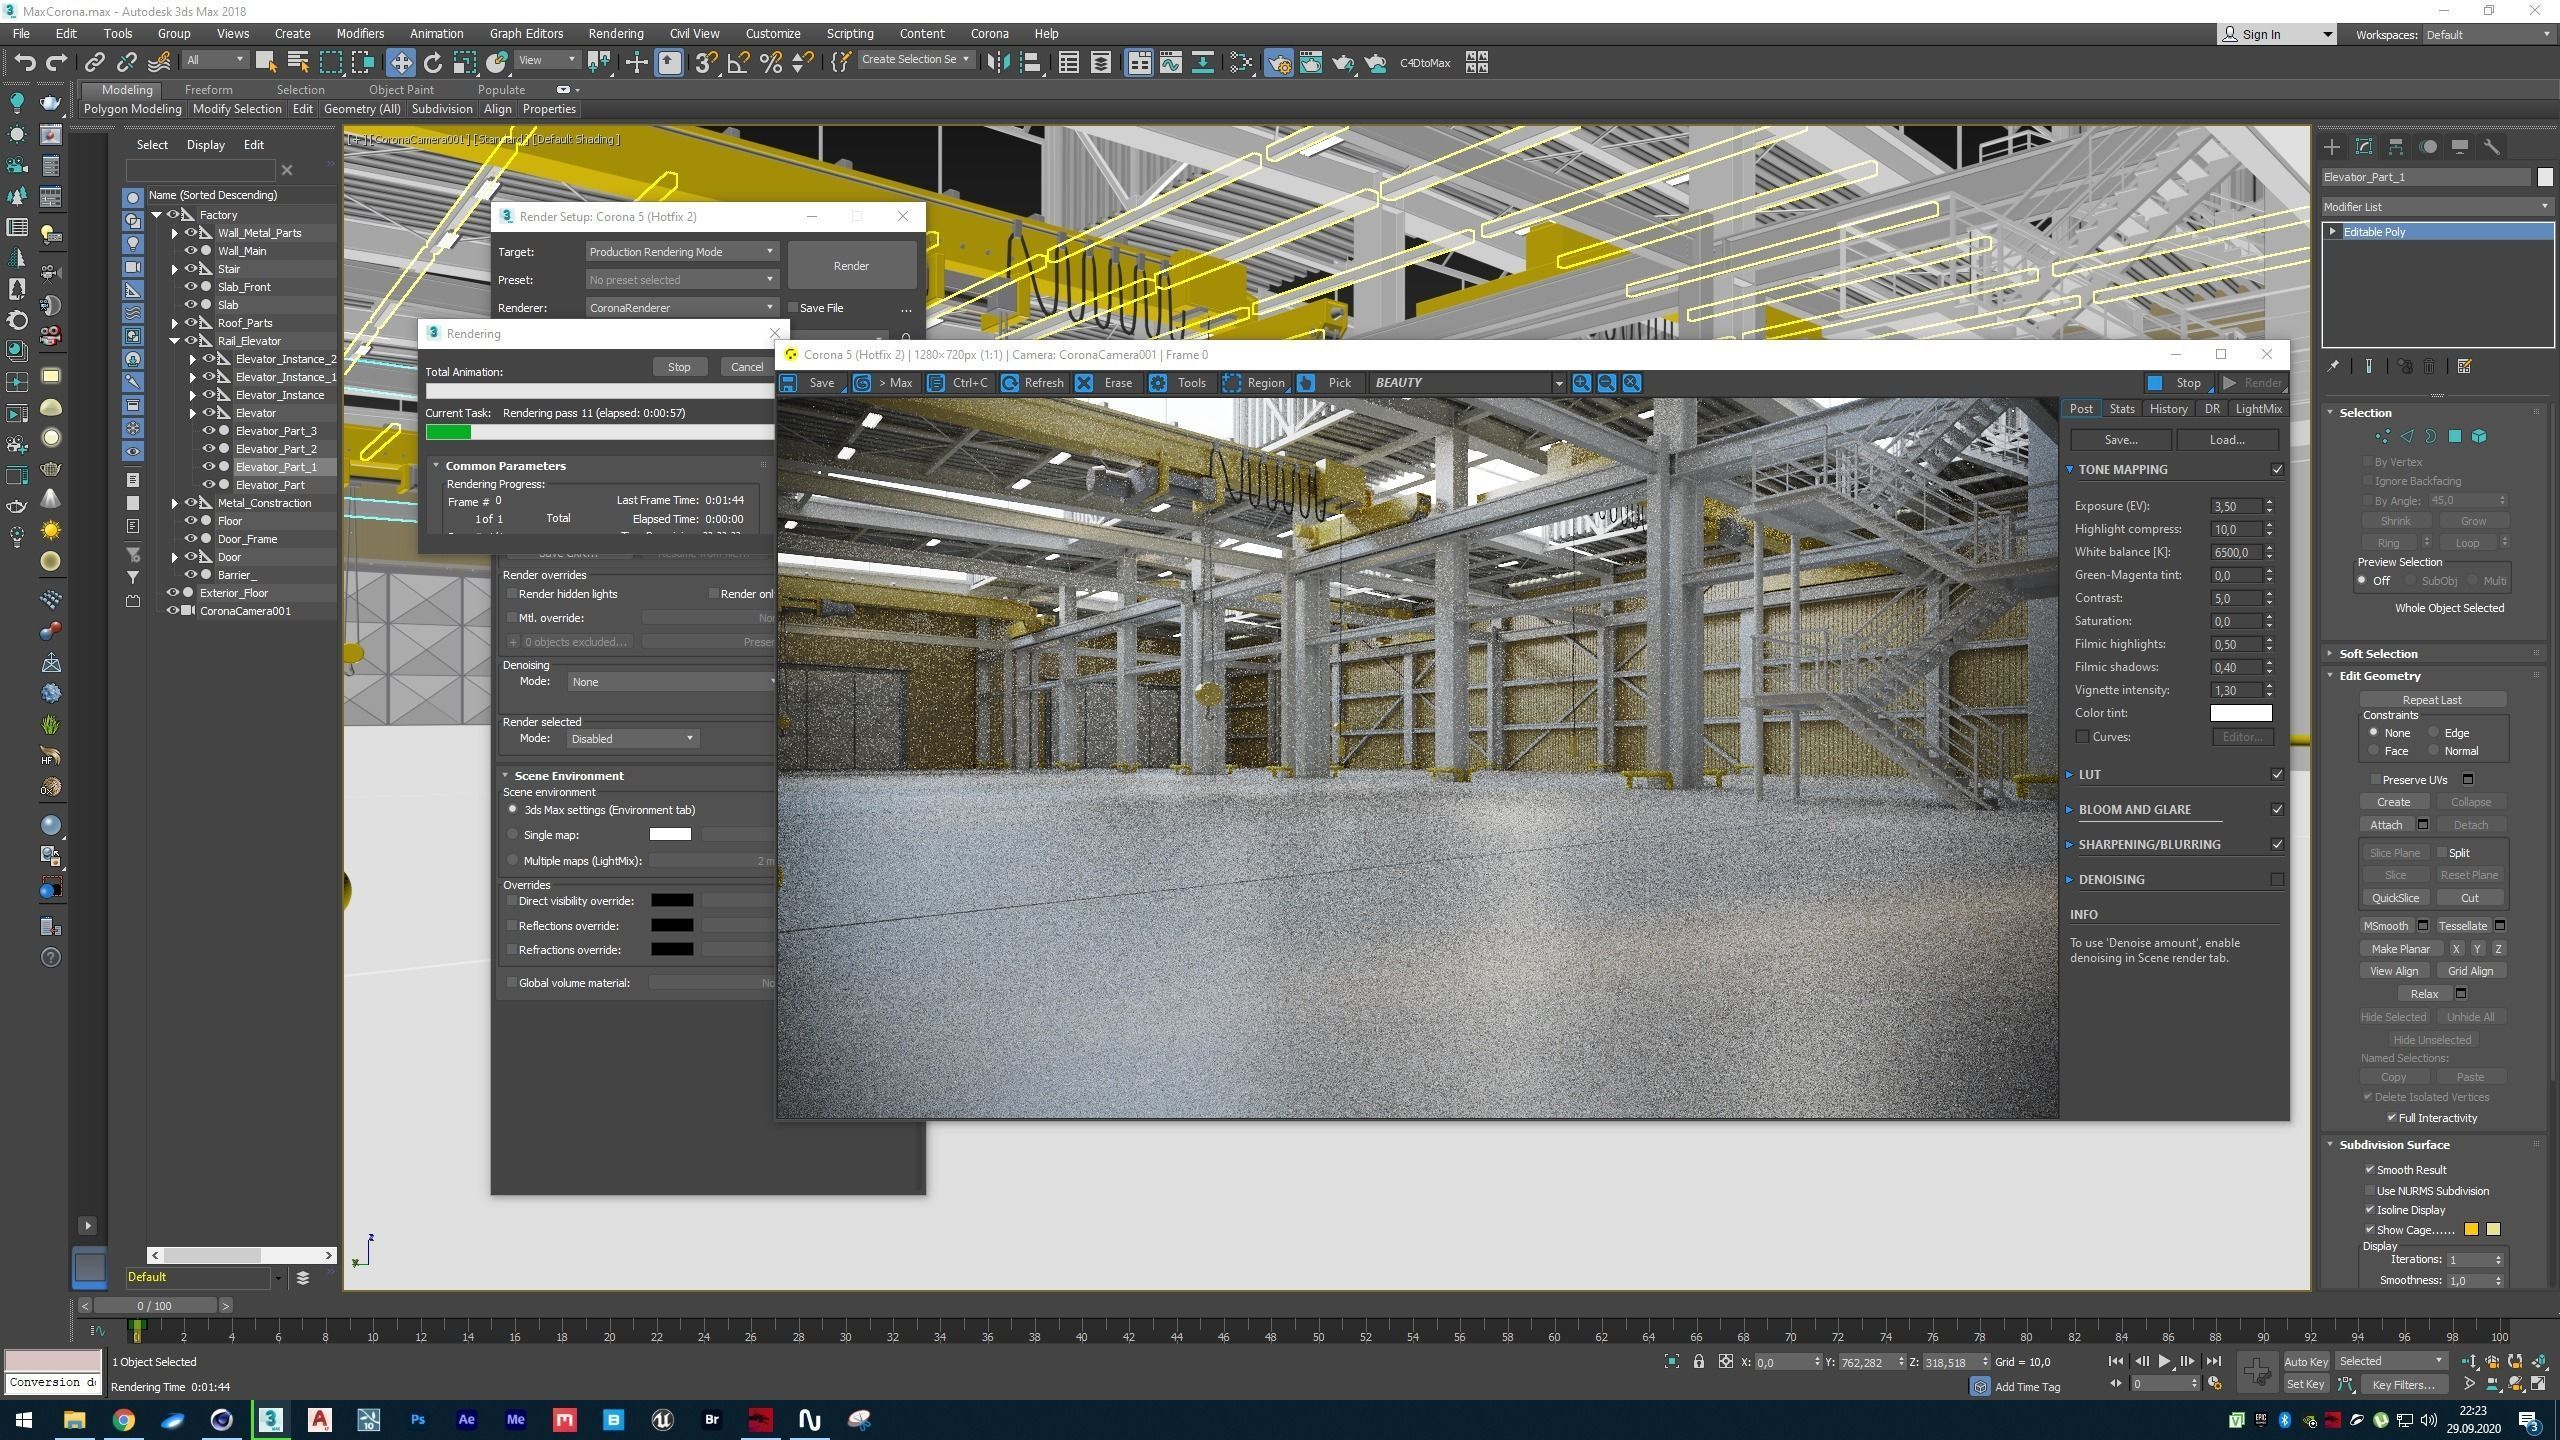The width and height of the screenshot is (2560, 1440).
Task: Collapse the Rail_Elevator tree node
Action: 174,341
